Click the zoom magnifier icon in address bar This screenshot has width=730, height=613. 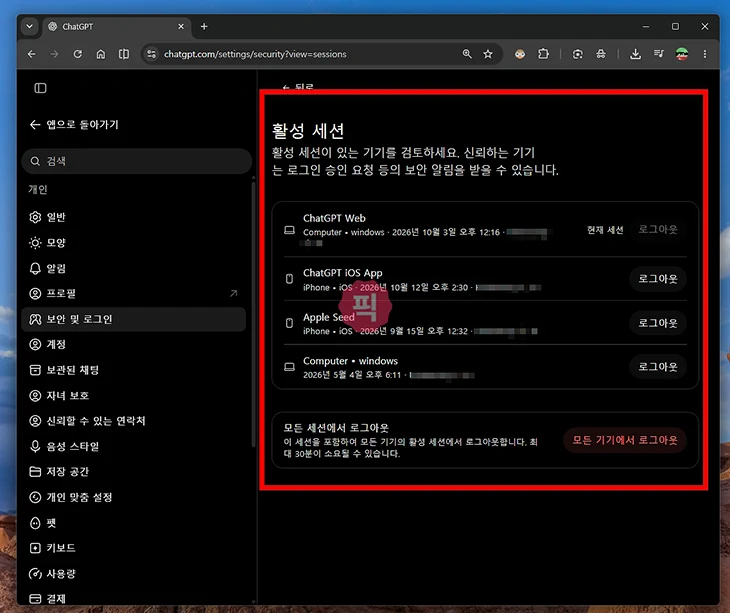coord(467,54)
